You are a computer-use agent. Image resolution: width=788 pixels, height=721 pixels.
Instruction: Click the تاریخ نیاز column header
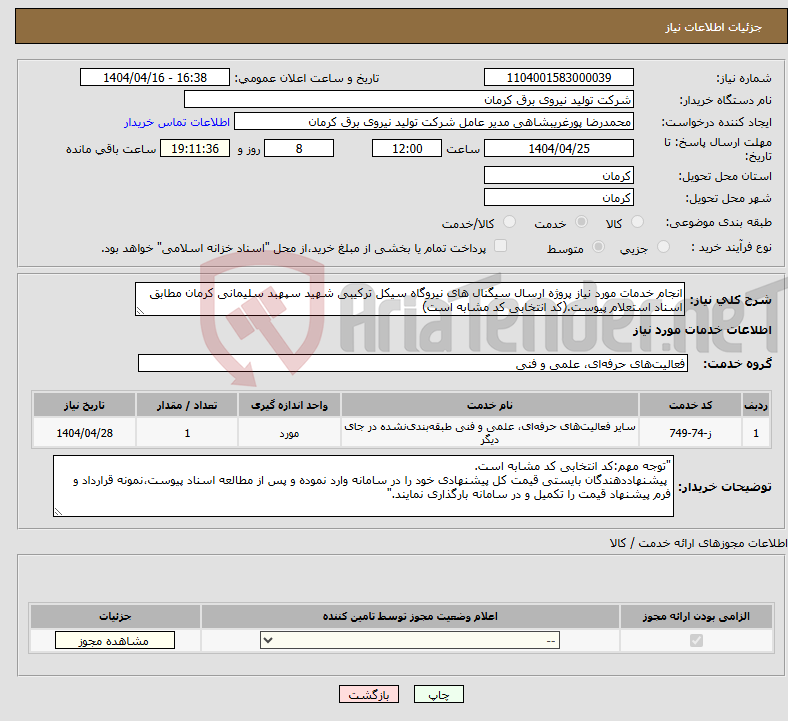pyautogui.click(x=84, y=405)
